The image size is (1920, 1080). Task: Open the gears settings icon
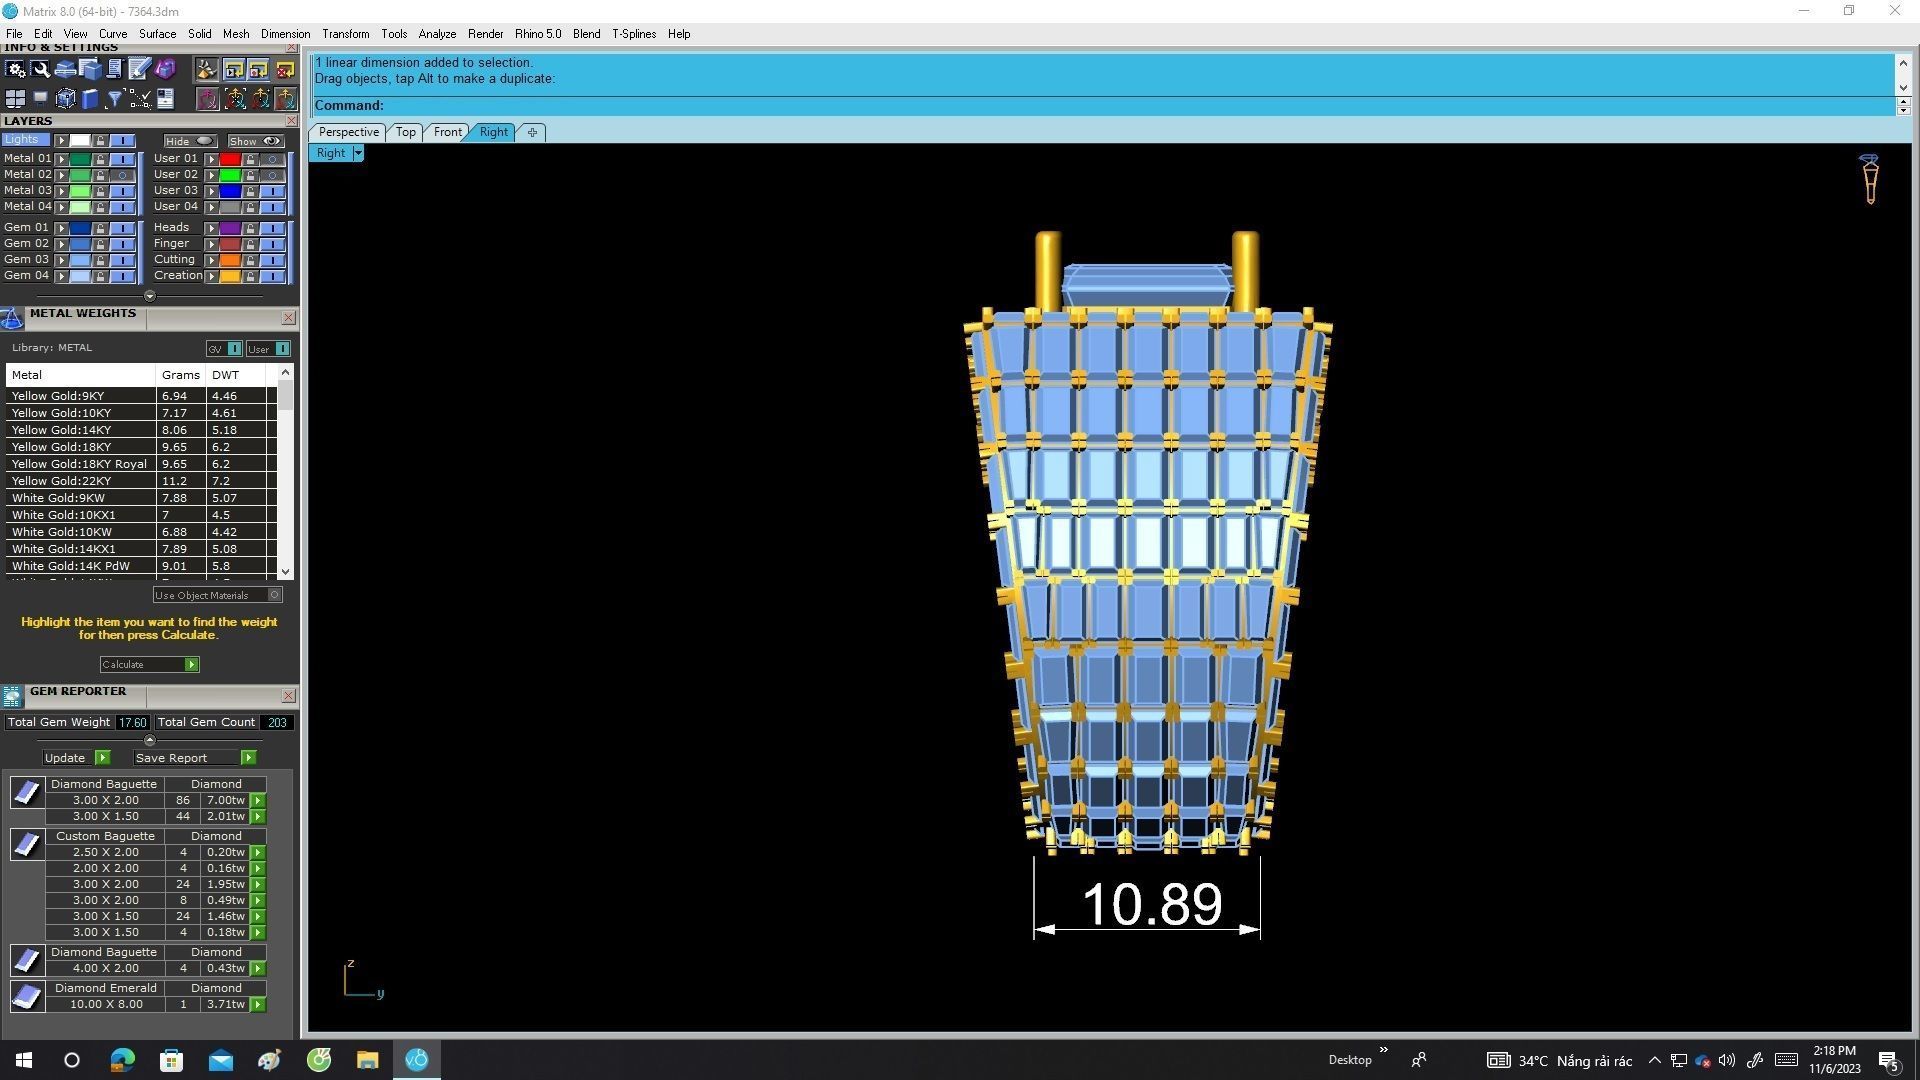(x=15, y=69)
